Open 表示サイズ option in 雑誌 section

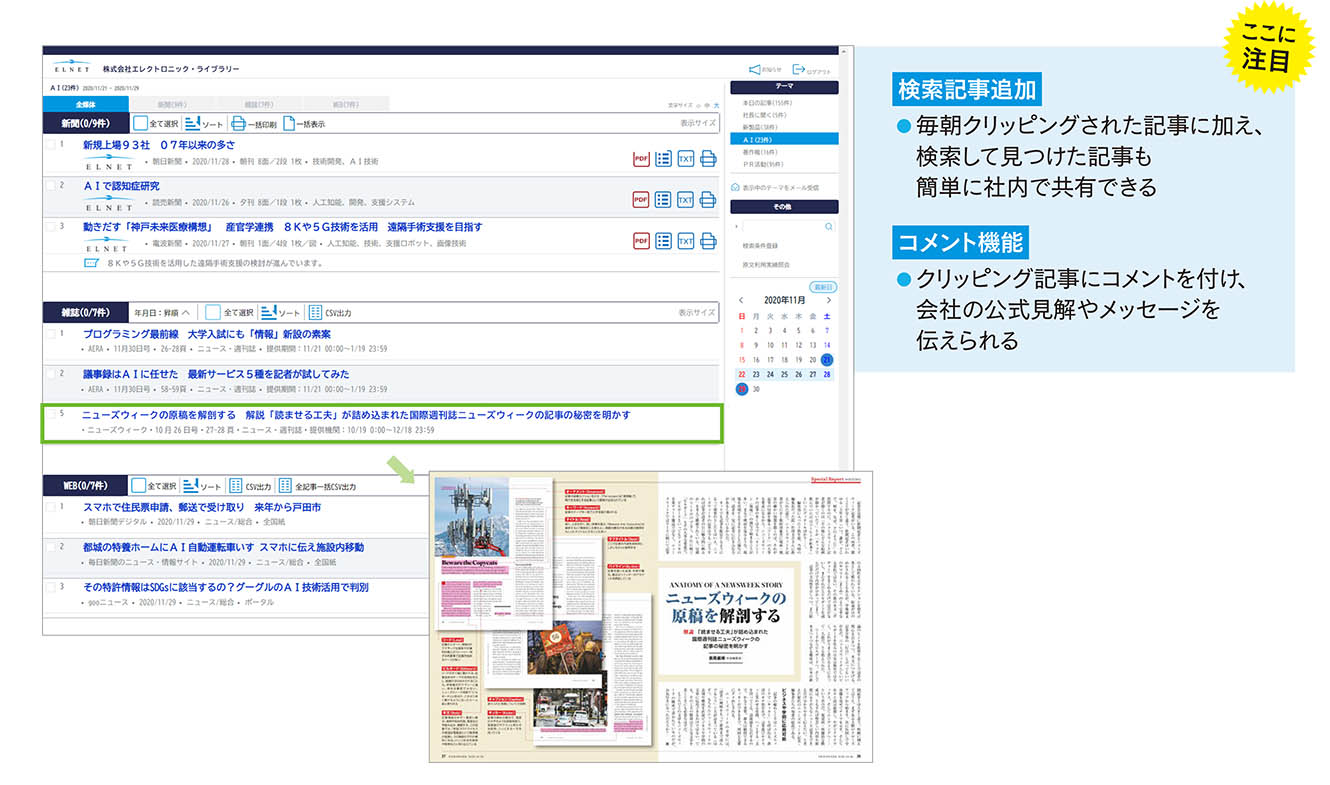coord(698,312)
